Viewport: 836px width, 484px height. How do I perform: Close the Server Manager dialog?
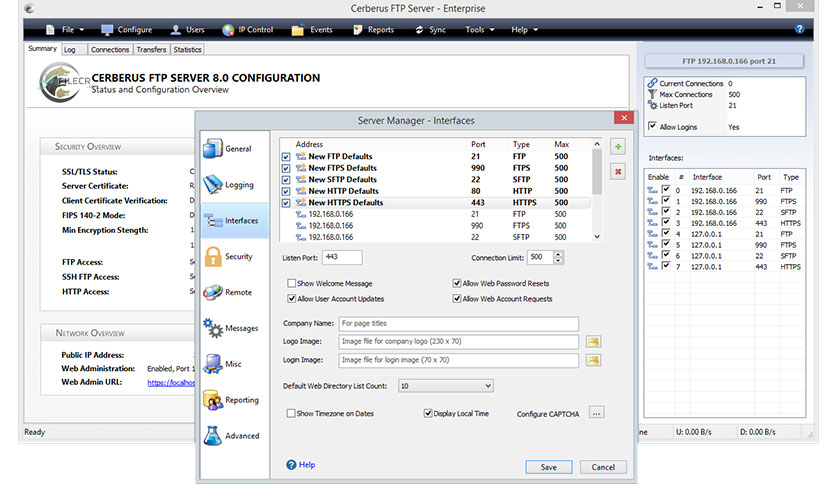(624, 118)
